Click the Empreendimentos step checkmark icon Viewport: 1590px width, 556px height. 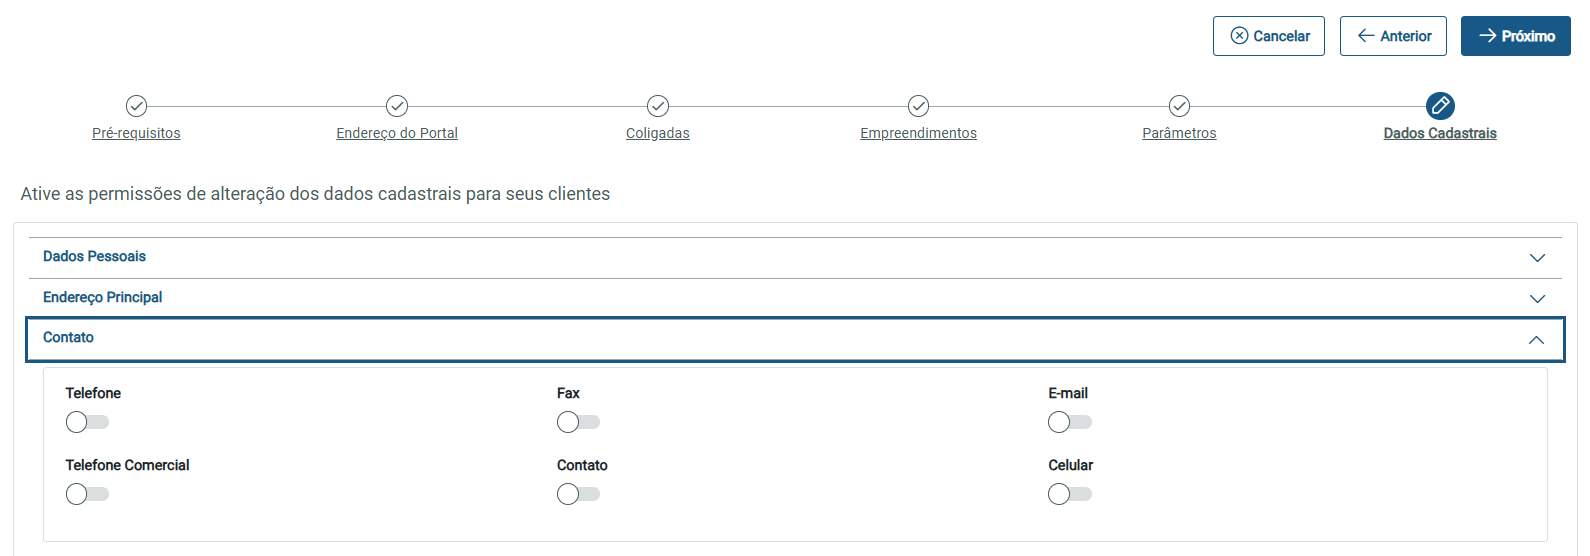tap(918, 106)
